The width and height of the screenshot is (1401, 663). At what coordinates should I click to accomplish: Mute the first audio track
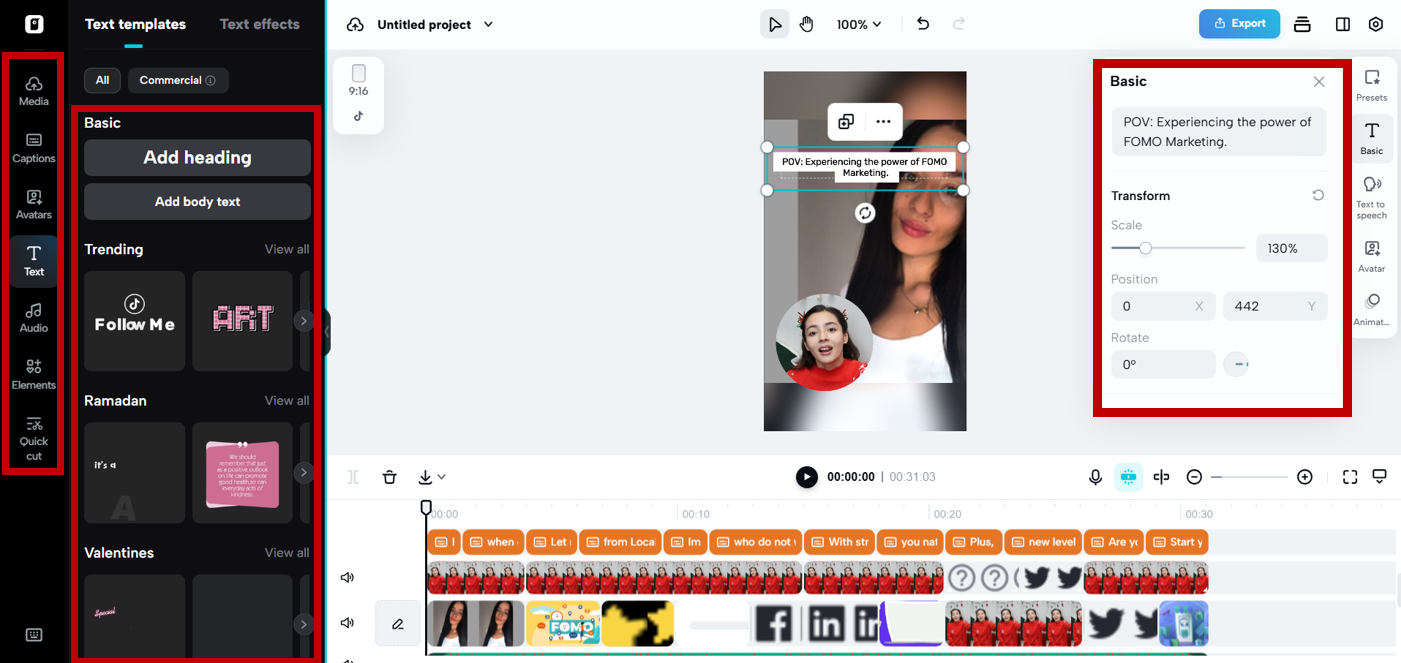click(347, 577)
